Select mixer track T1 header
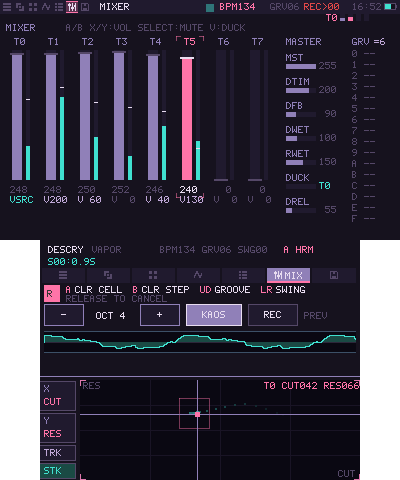The height and width of the screenshot is (480, 400). click(x=53, y=42)
